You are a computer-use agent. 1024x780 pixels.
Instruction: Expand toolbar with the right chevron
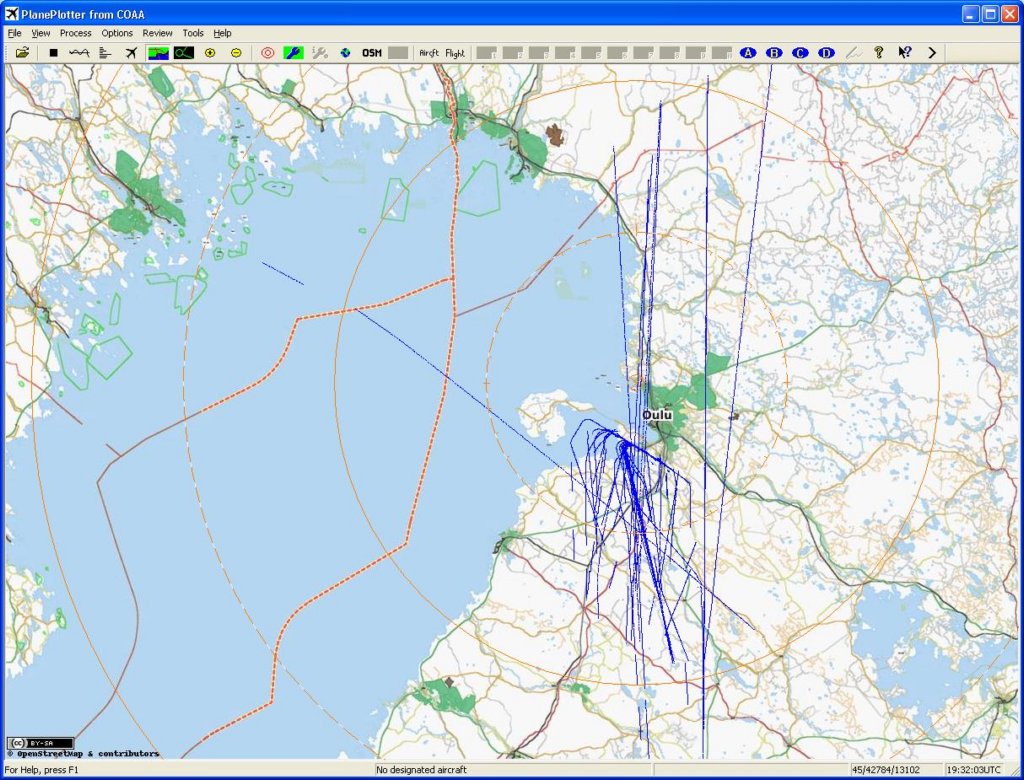(x=932, y=53)
